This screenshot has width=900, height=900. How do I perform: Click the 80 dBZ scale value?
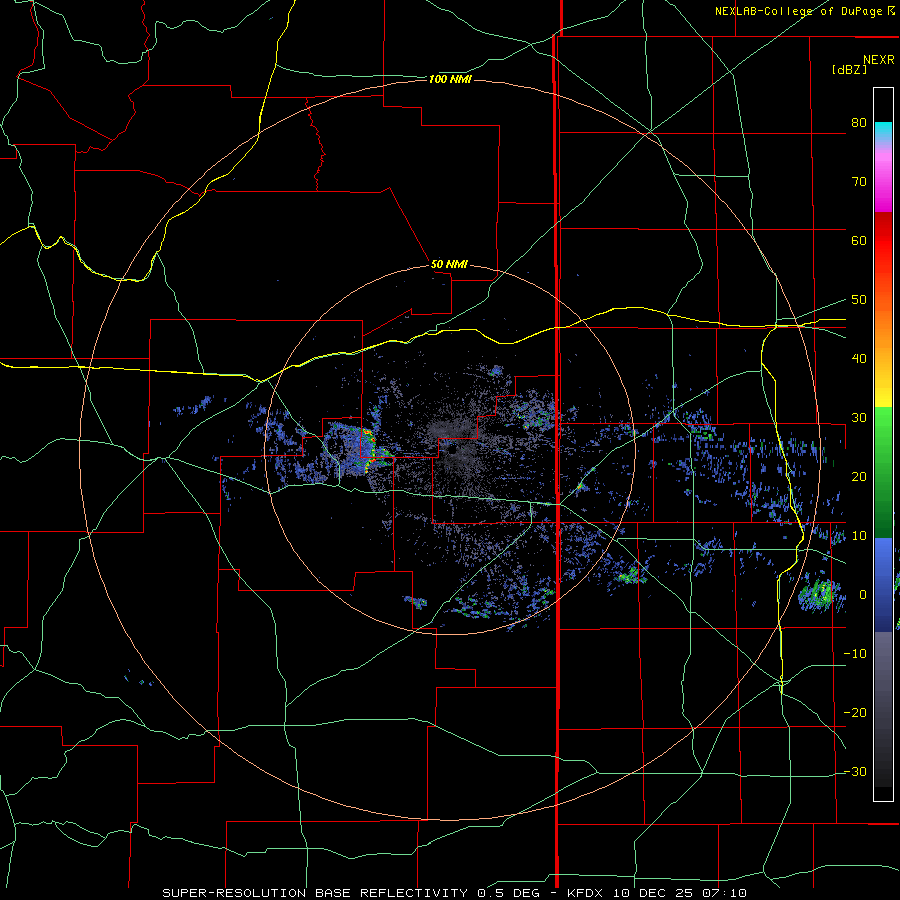[x=859, y=122]
